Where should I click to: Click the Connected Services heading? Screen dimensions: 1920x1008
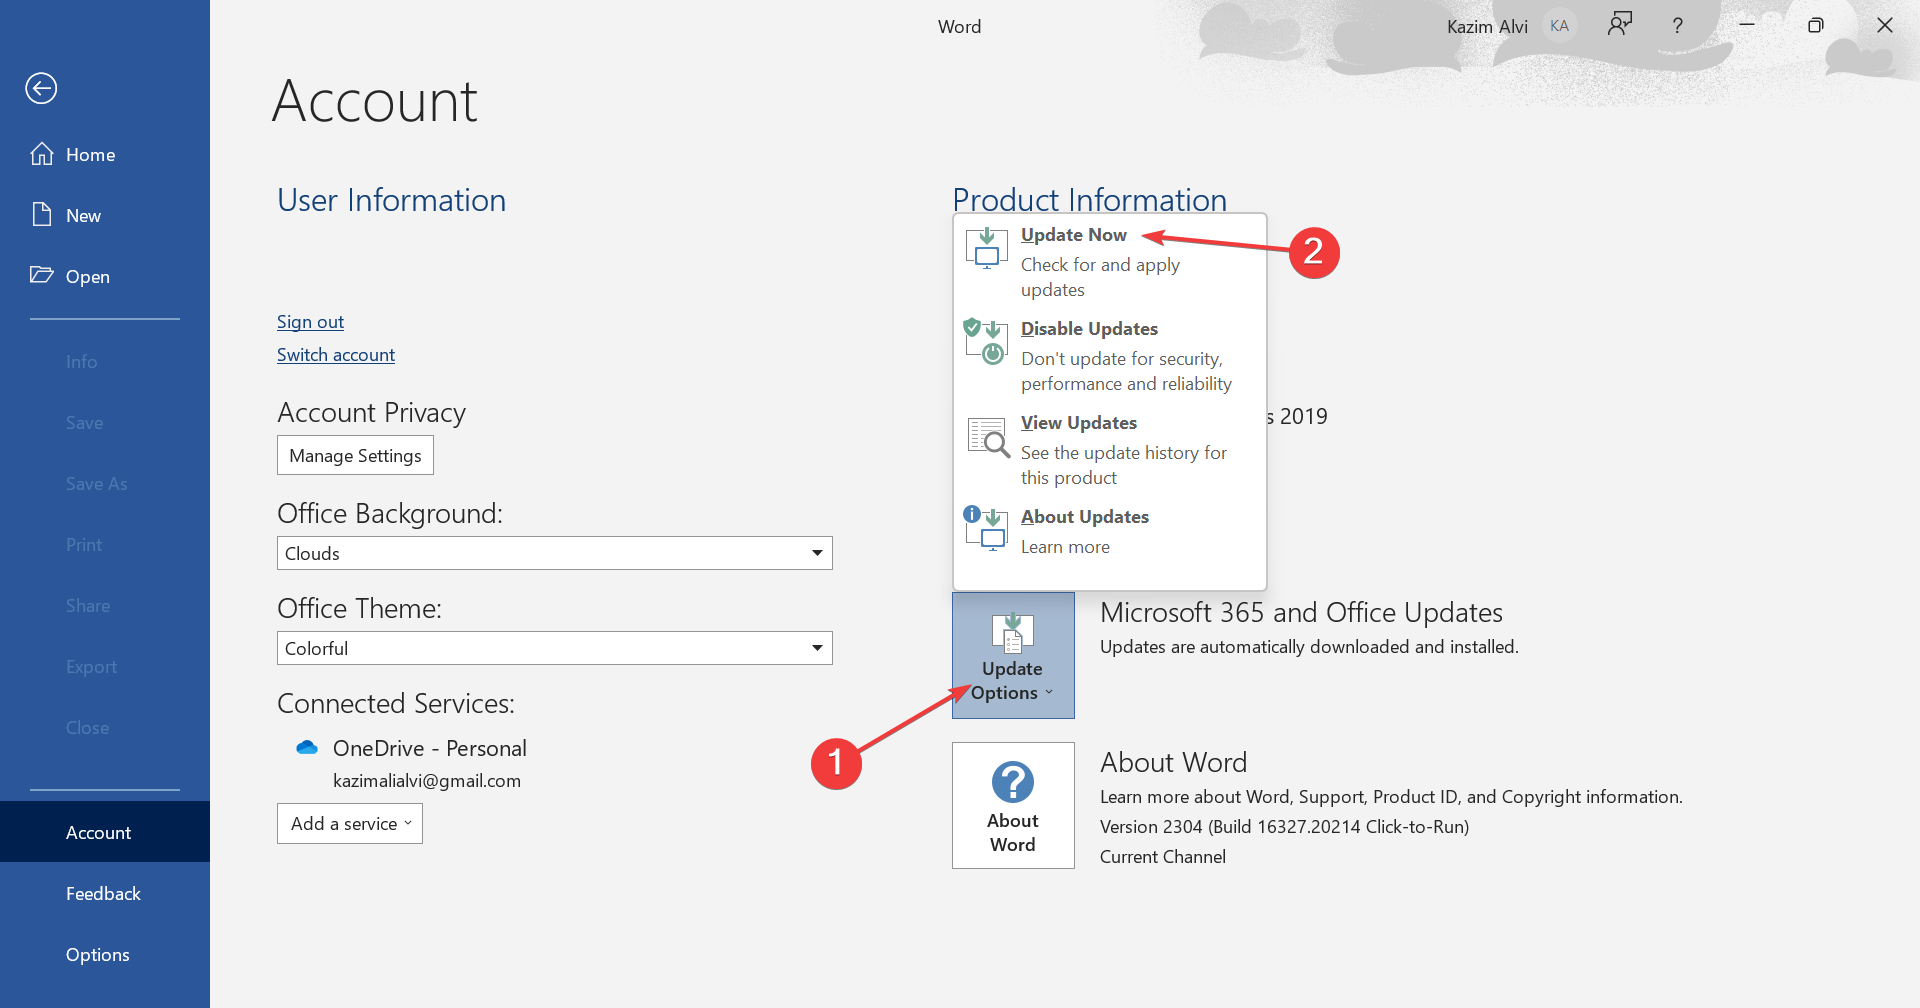point(396,703)
